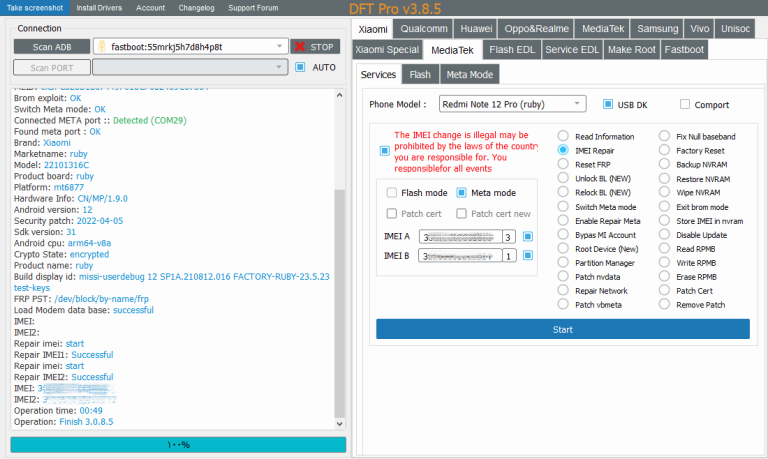Select IMEI Repair radio option

563,150
